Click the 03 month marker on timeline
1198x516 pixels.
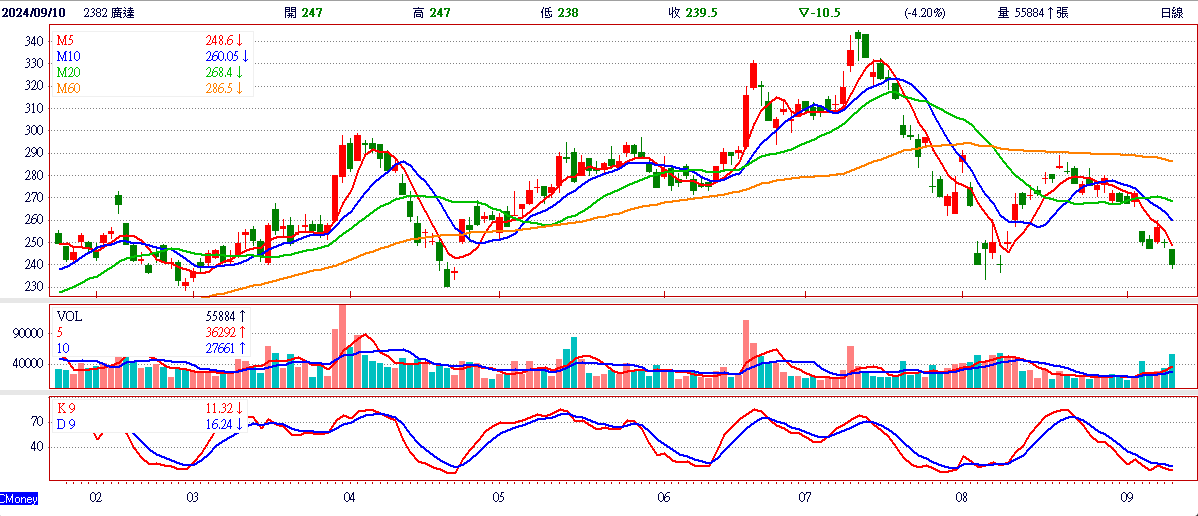192,498
